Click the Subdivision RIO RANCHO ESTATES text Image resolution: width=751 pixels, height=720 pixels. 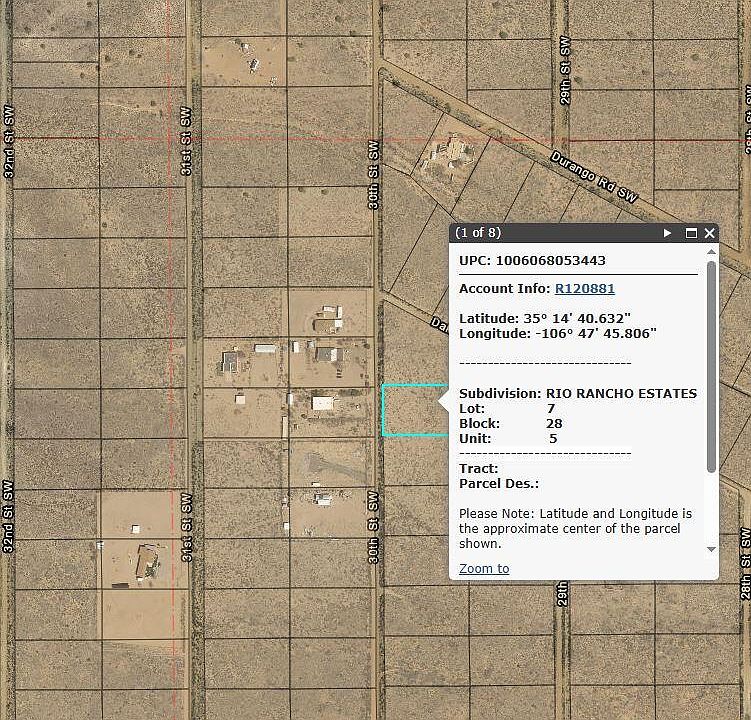pos(577,394)
